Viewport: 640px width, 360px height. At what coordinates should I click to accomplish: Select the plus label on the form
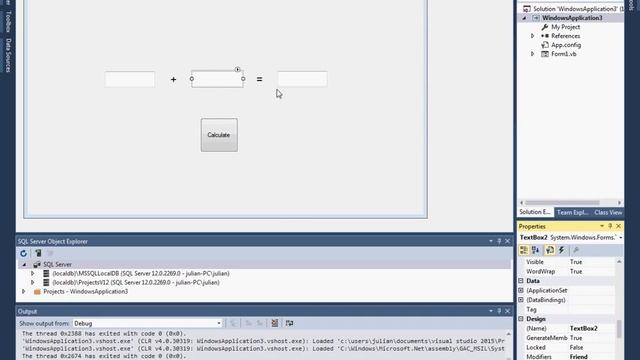(x=173, y=80)
